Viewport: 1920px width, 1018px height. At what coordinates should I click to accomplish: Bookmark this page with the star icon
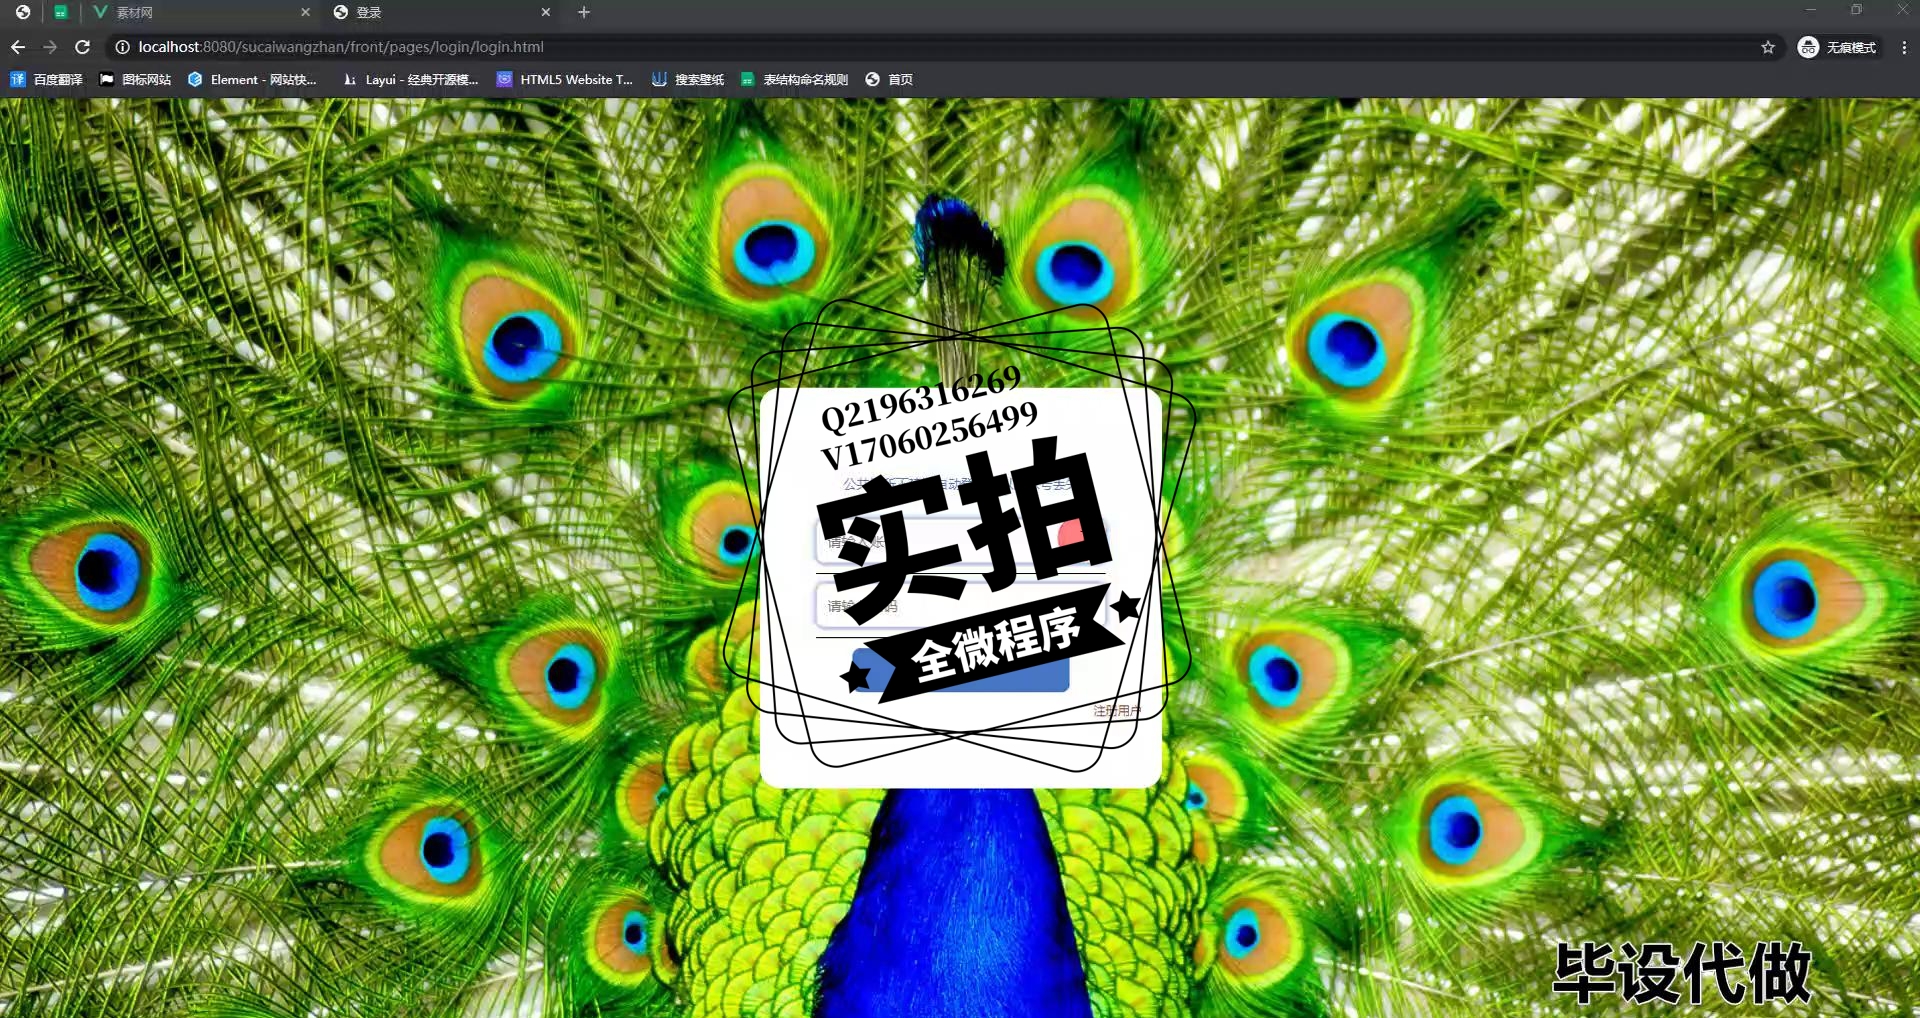[1768, 47]
